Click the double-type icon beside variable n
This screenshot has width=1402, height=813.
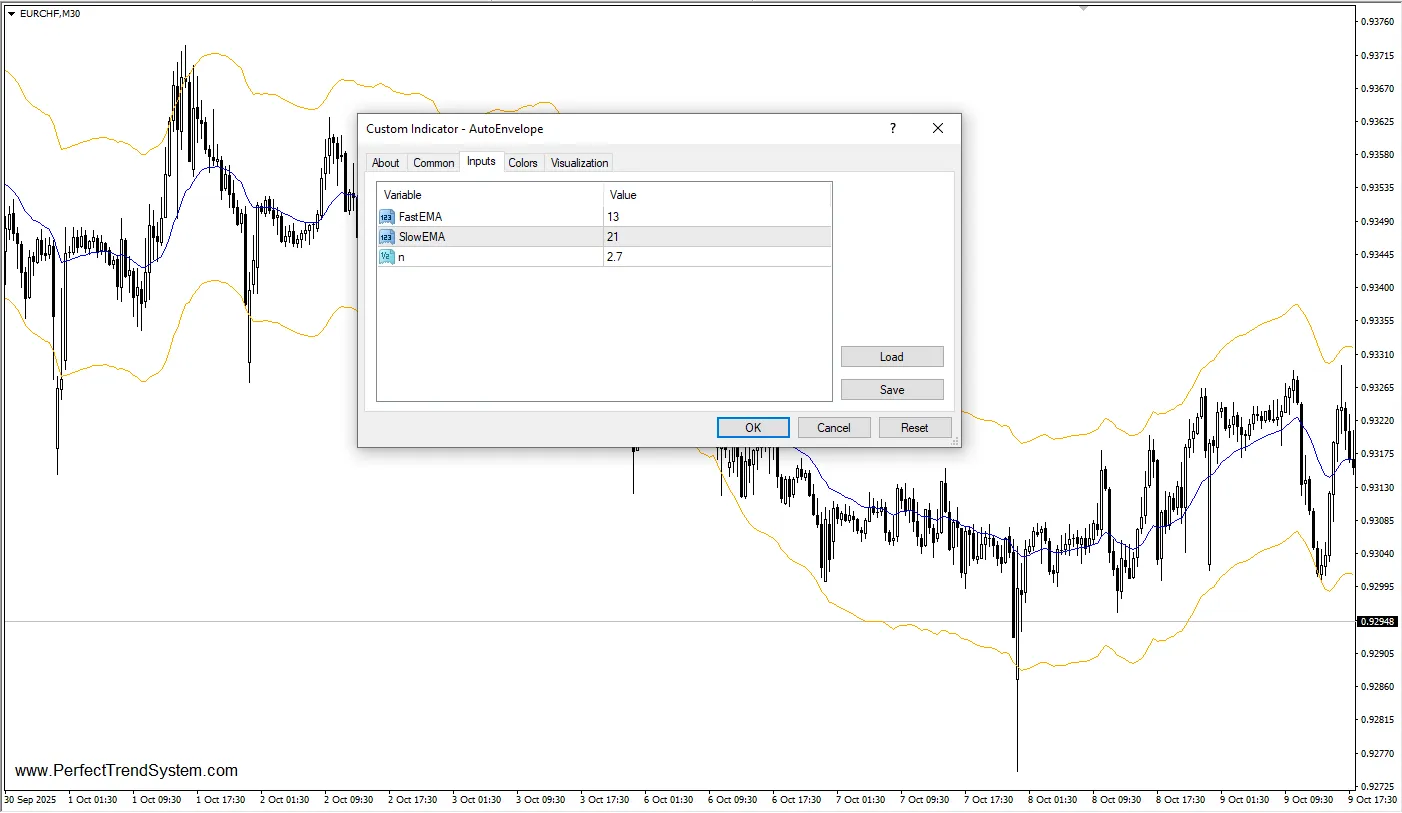pos(386,257)
